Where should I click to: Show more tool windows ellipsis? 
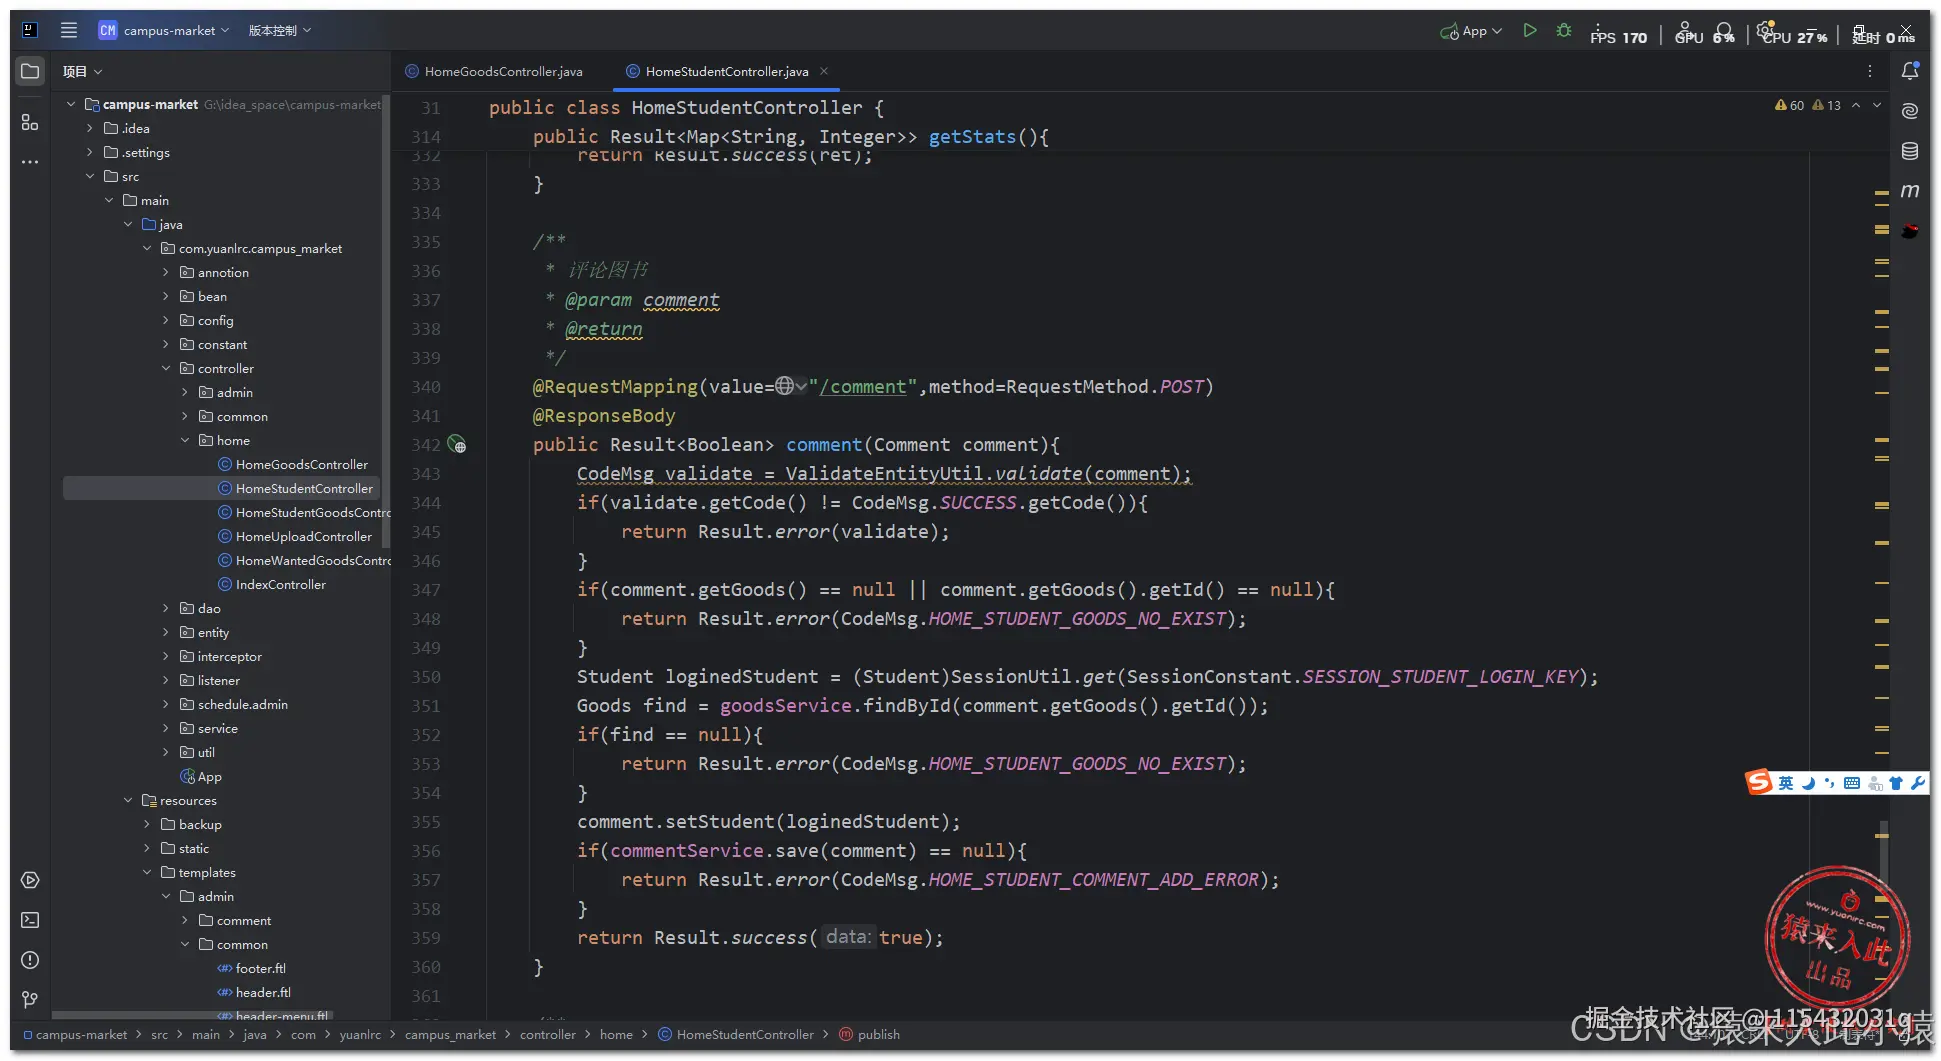30,161
